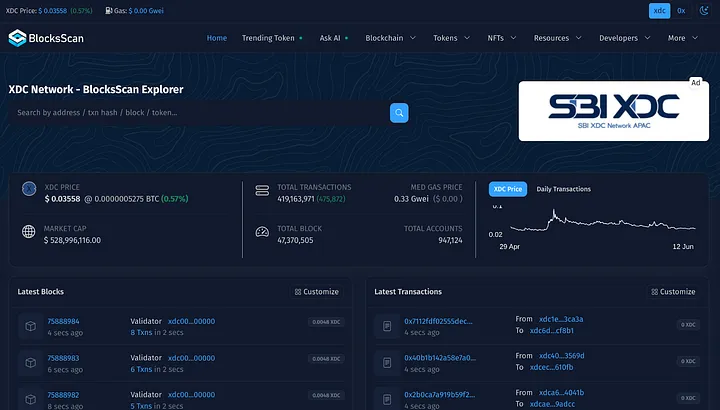The image size is (720, 410).
Task: Open block 75888983
Action: [x=63, y=358]
